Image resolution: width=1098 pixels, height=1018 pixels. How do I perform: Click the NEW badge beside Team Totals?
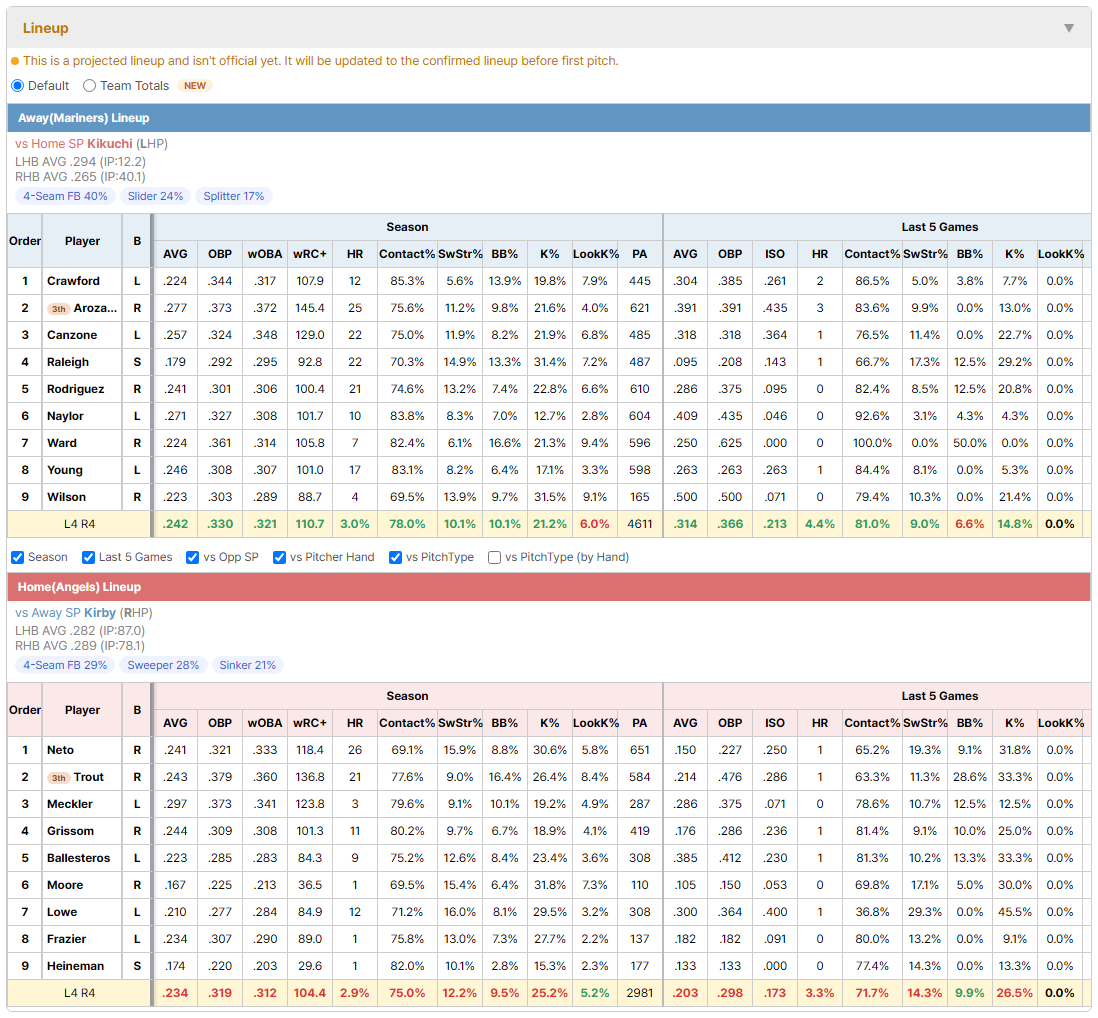[x=195, y=85]
